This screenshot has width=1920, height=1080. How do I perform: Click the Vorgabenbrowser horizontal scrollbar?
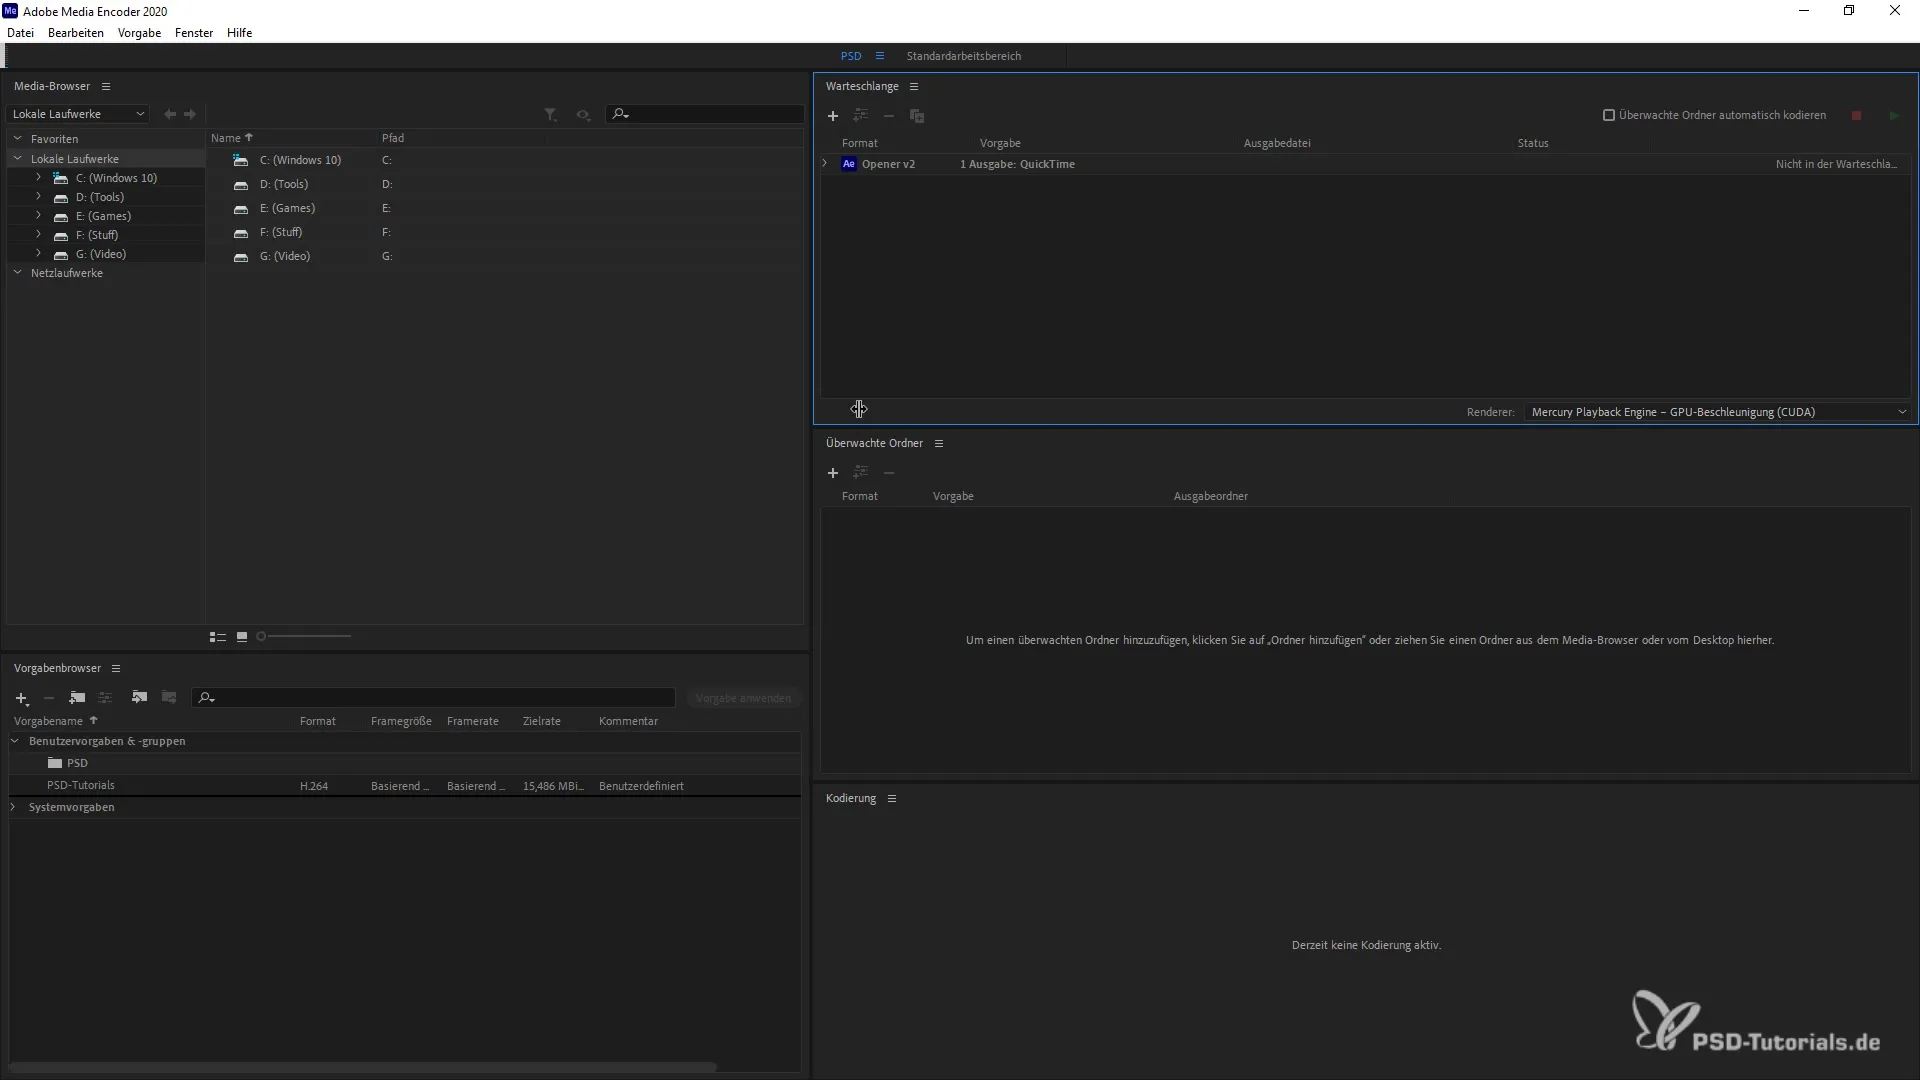coord(362,1067)
